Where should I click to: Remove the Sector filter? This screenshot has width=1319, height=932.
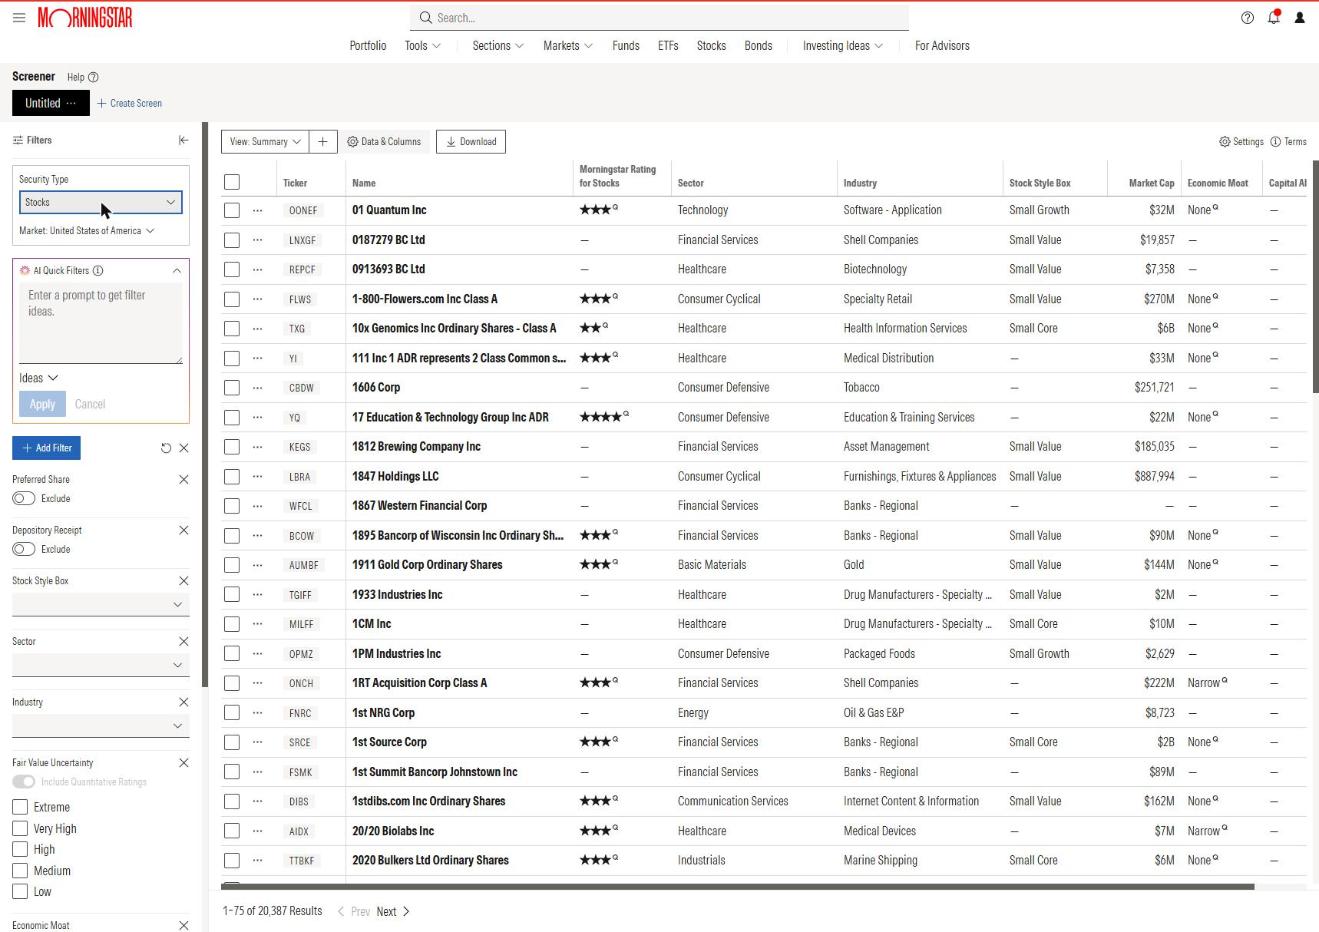click(183, 641)
